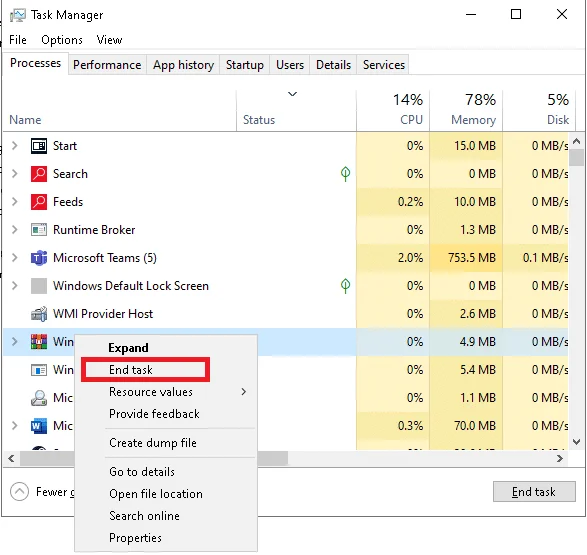
Task: Expand the Feeds process group
Action: (15, 202)
